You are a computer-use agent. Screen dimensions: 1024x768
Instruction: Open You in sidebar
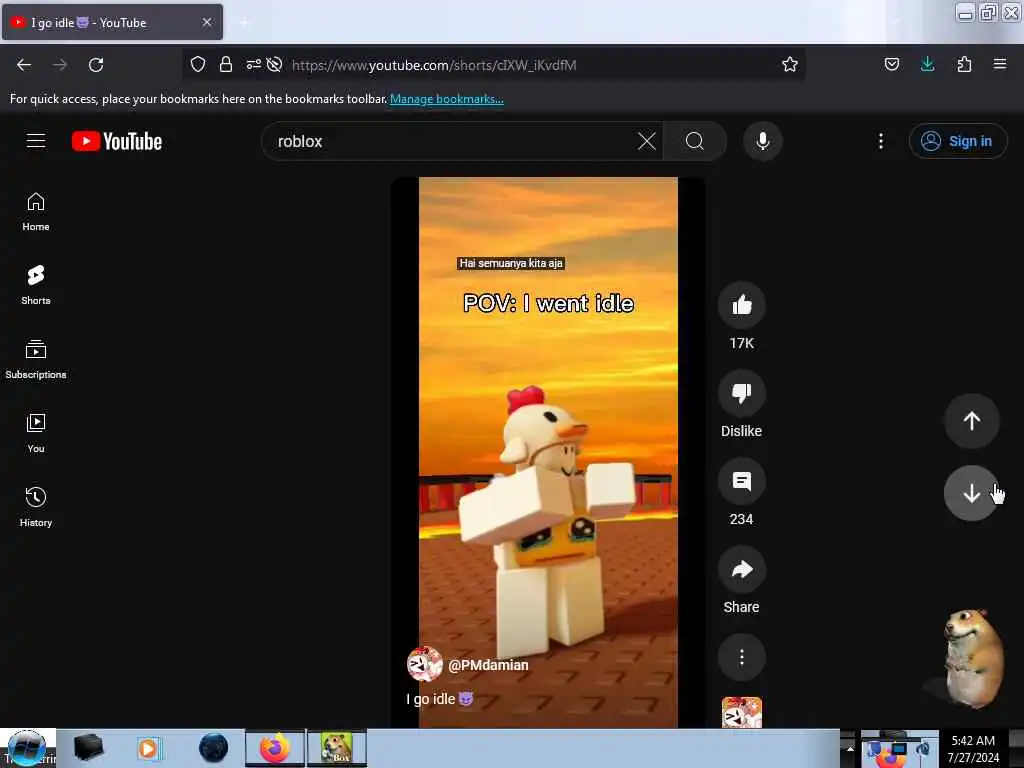pyautogui.click(x=36, y=433)
